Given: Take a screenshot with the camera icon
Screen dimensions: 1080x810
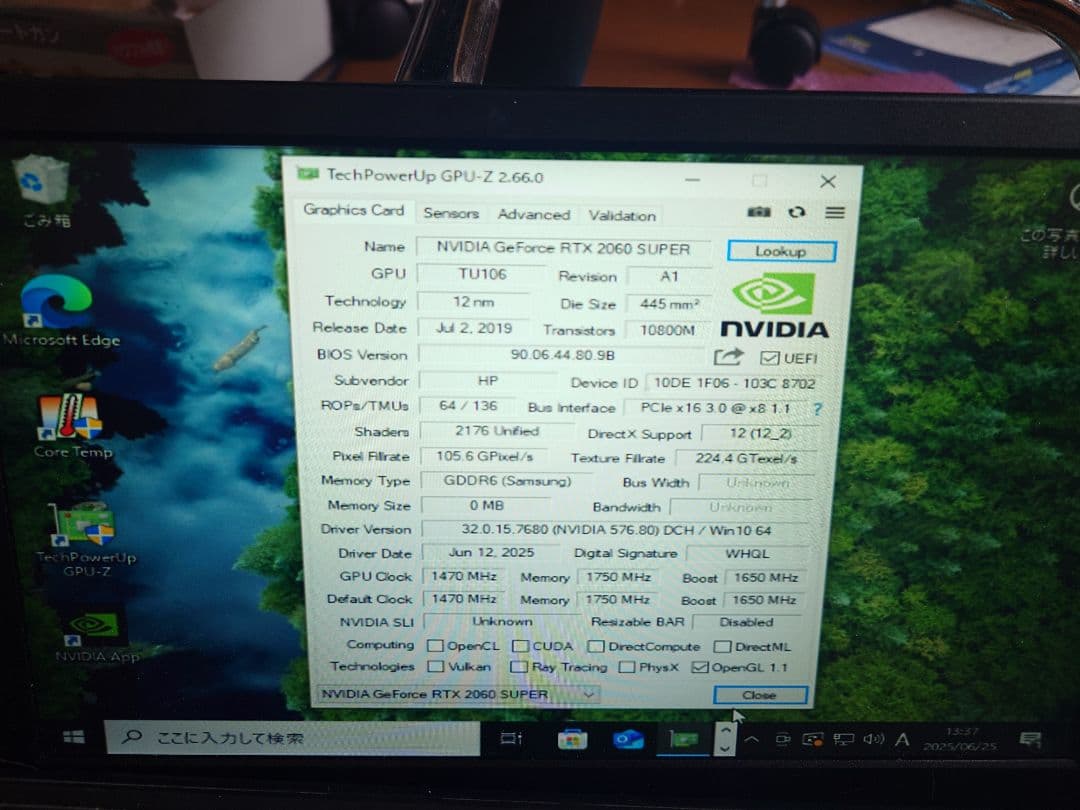Looking at the screenshot, I should (758, 212).
